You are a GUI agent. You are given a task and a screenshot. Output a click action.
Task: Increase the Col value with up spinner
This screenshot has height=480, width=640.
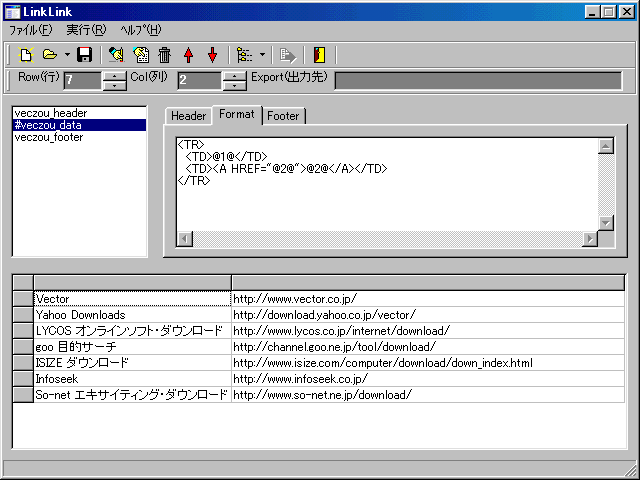click(x=234, y=76)
